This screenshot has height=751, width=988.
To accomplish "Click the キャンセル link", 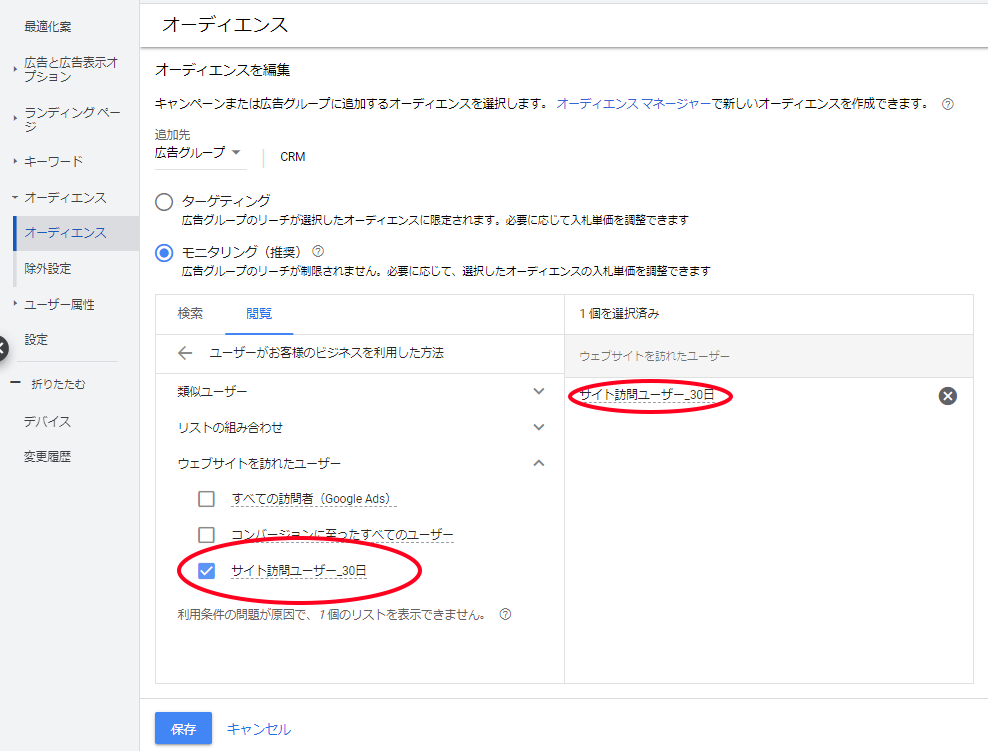I will point(259,729).
